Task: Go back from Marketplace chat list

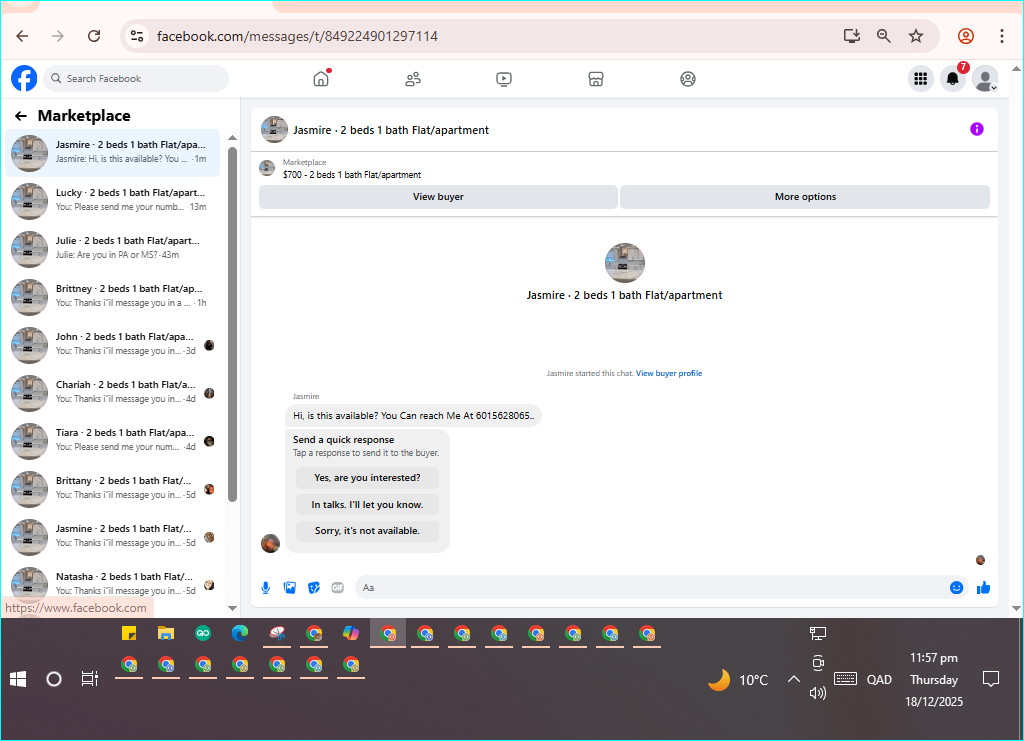Action: [21, 116]
